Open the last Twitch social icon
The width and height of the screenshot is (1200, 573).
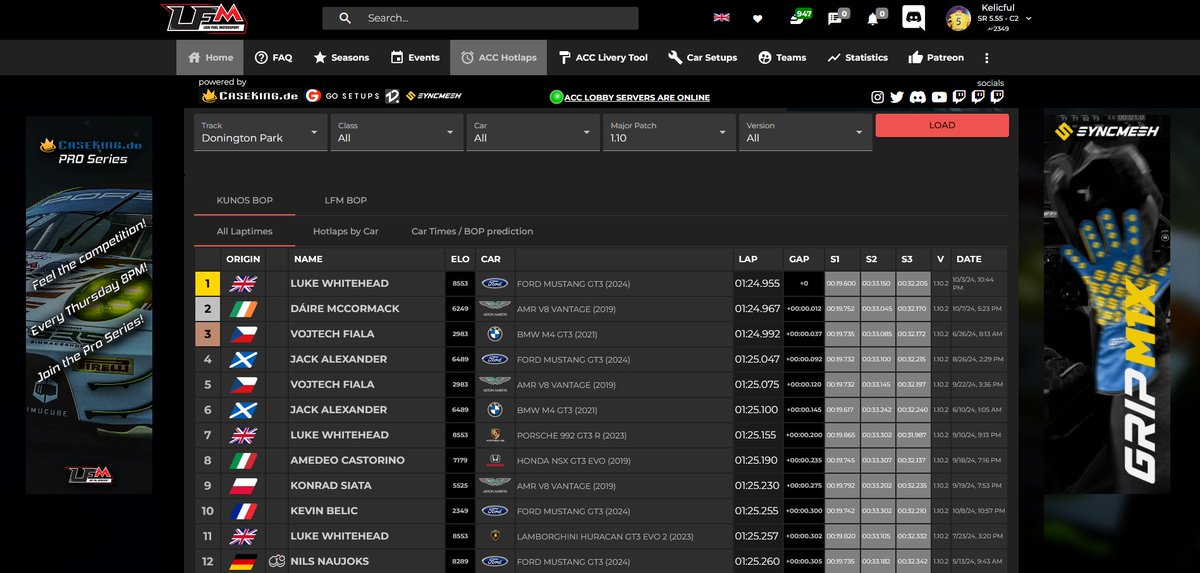[997, 97]
